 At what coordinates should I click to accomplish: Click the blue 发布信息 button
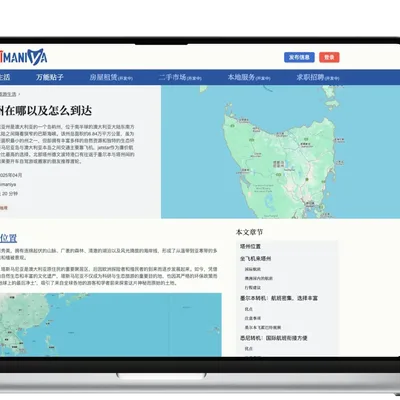[x=299, y=57]
